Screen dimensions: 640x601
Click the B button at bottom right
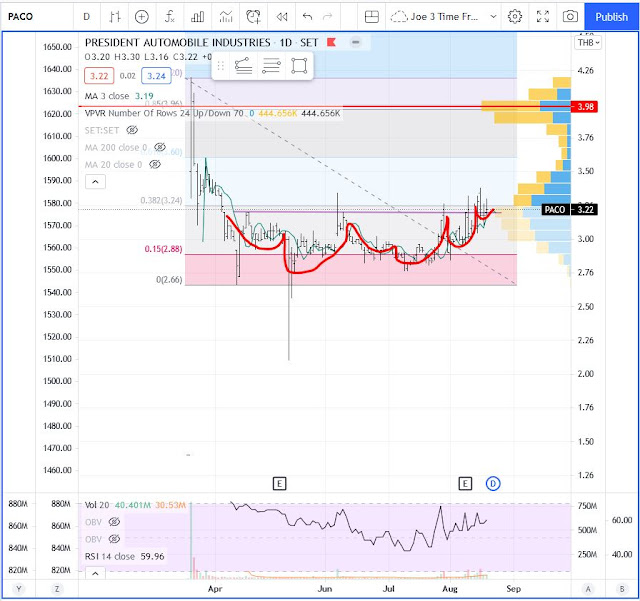[x=622, y=589]
